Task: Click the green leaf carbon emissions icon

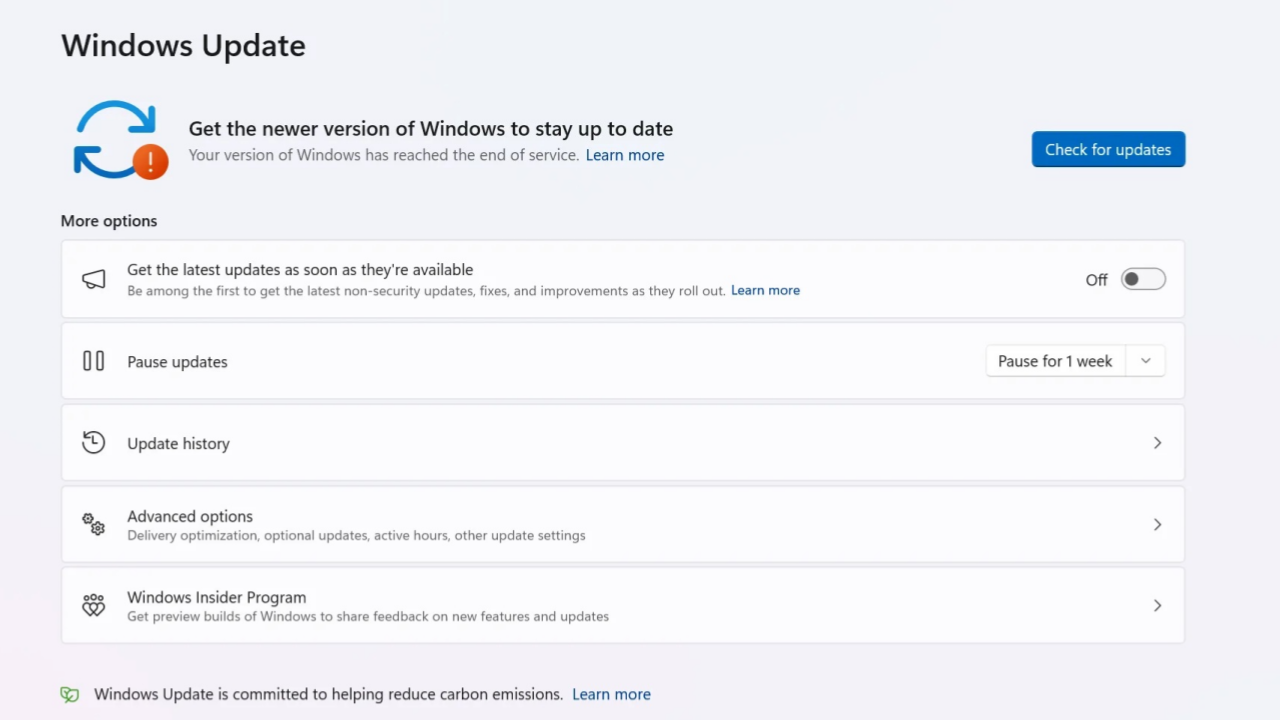Action: click(69, 694)
